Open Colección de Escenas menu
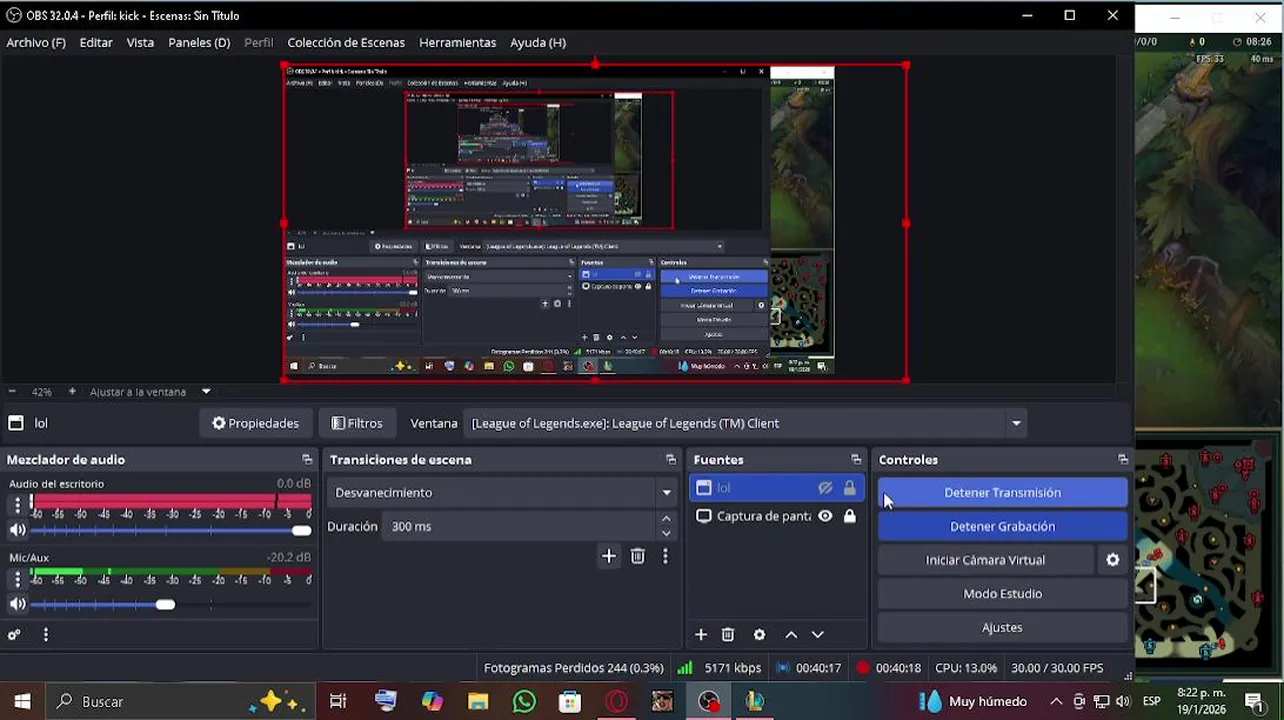Viewport: 1284px width, 720px height. coord(346,42)
